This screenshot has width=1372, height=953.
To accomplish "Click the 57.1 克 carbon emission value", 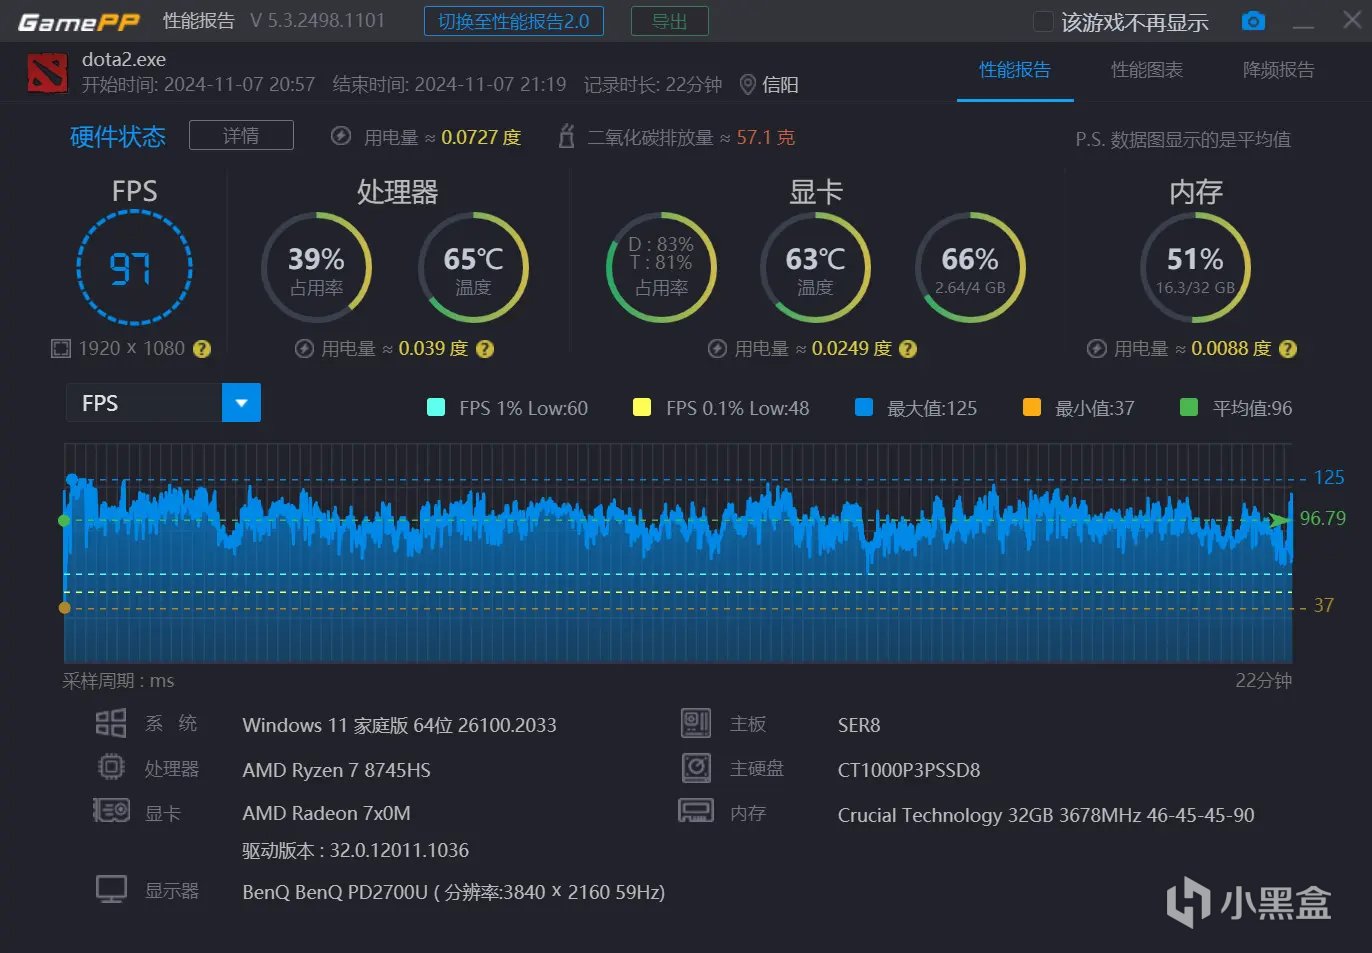I will point(766,137).
